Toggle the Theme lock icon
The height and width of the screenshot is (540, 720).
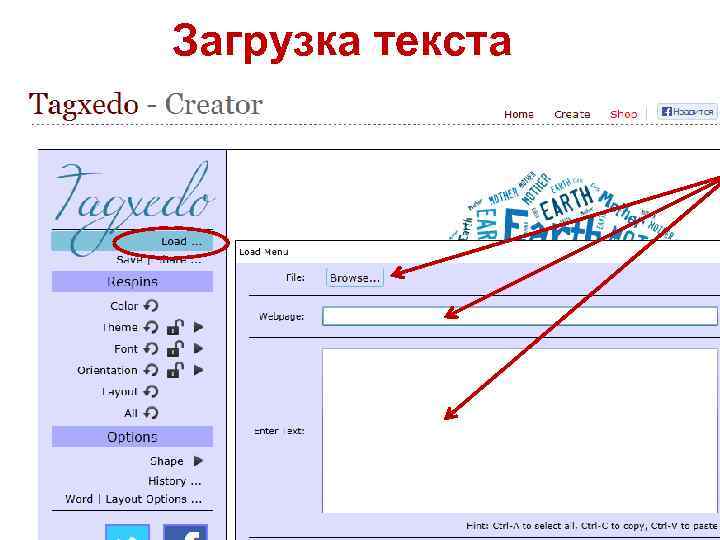click(175, 327)
